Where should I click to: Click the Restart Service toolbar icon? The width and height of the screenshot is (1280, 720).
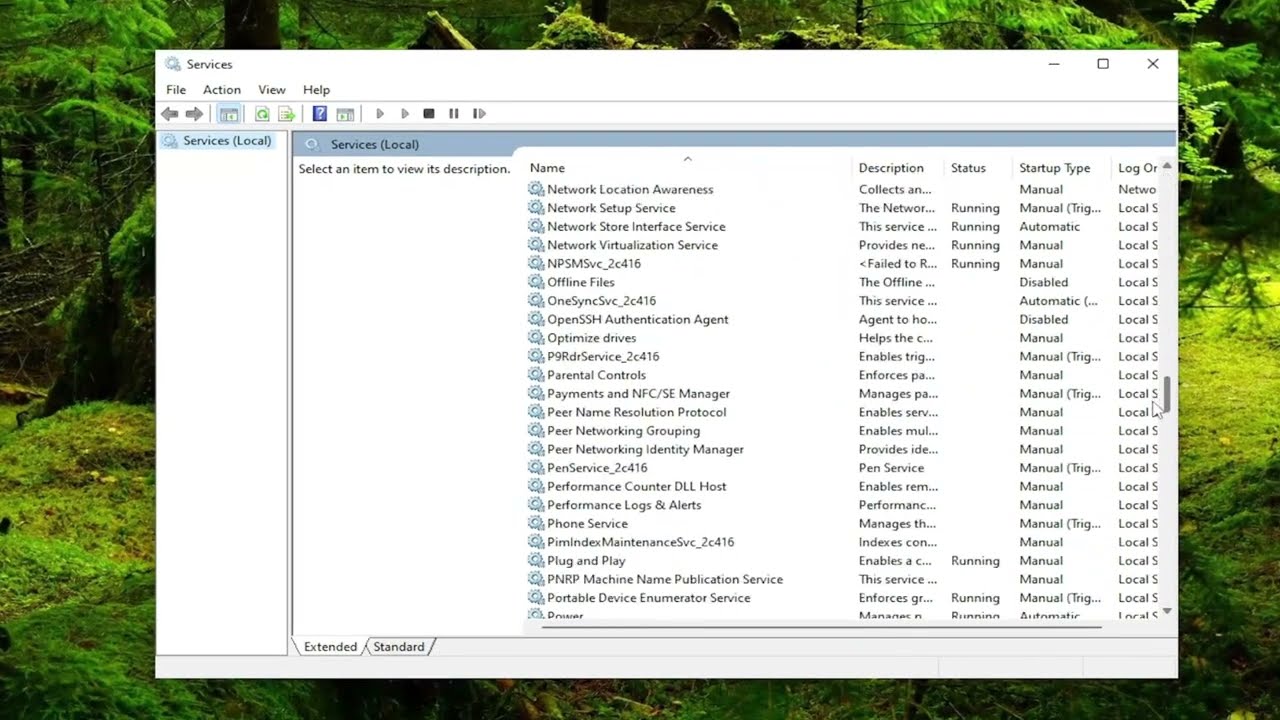[479, 114]
